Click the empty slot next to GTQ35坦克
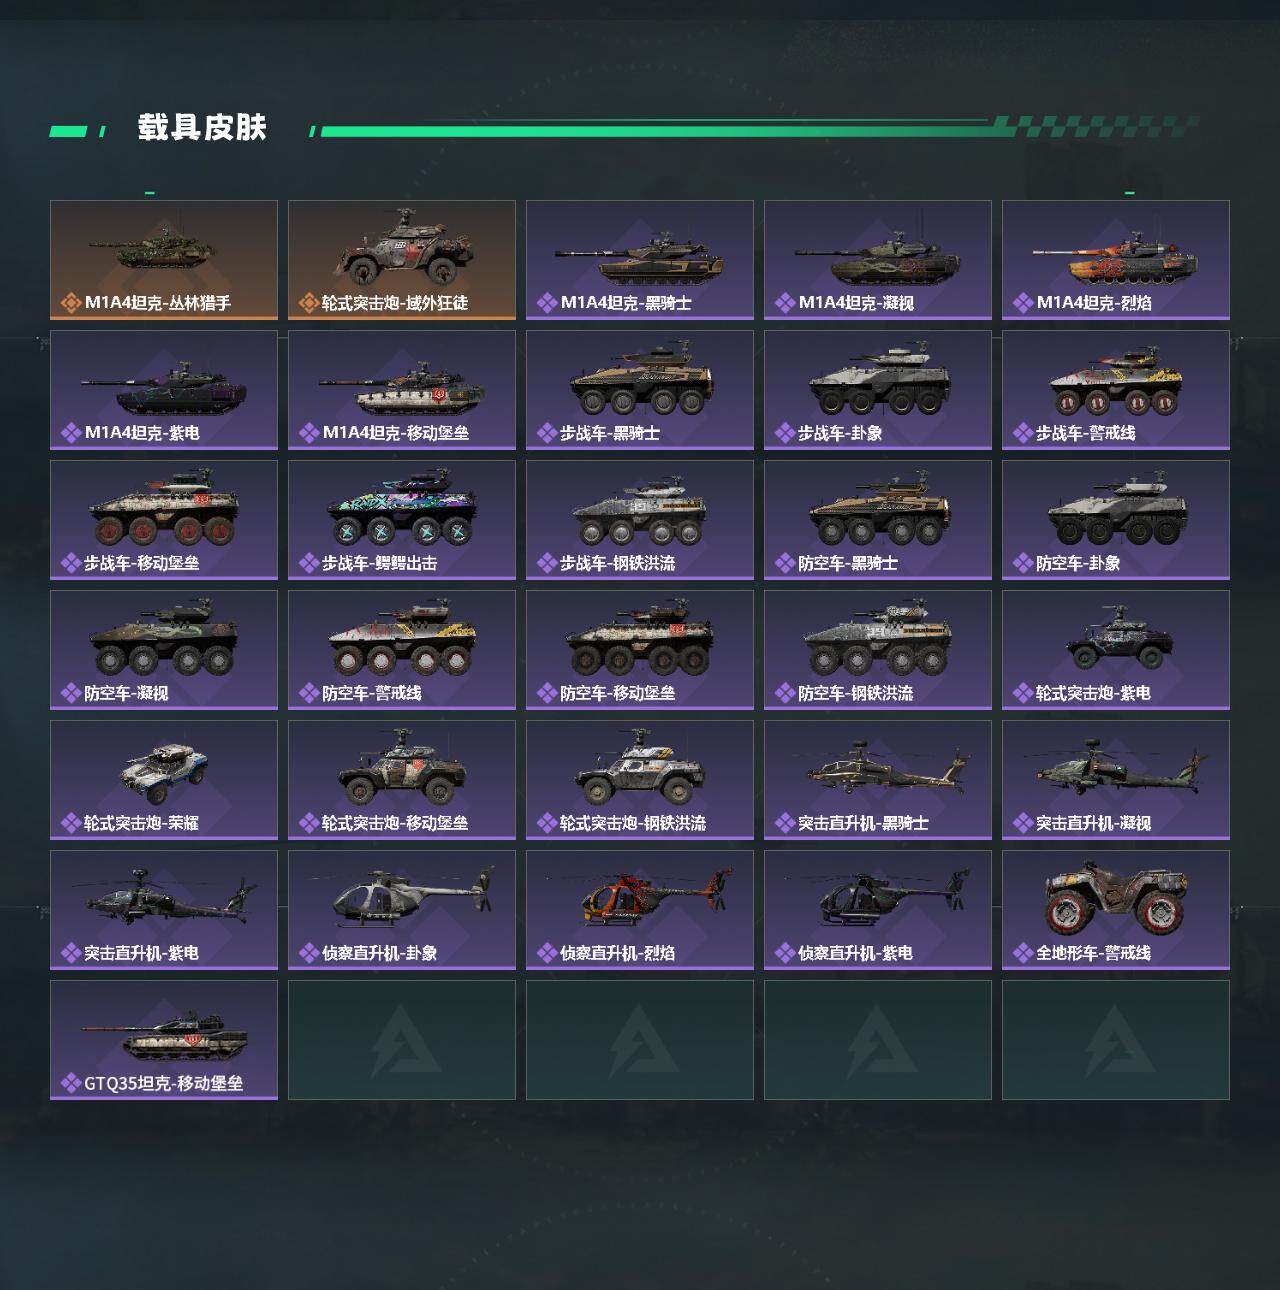 click(x=402, y=1040)
